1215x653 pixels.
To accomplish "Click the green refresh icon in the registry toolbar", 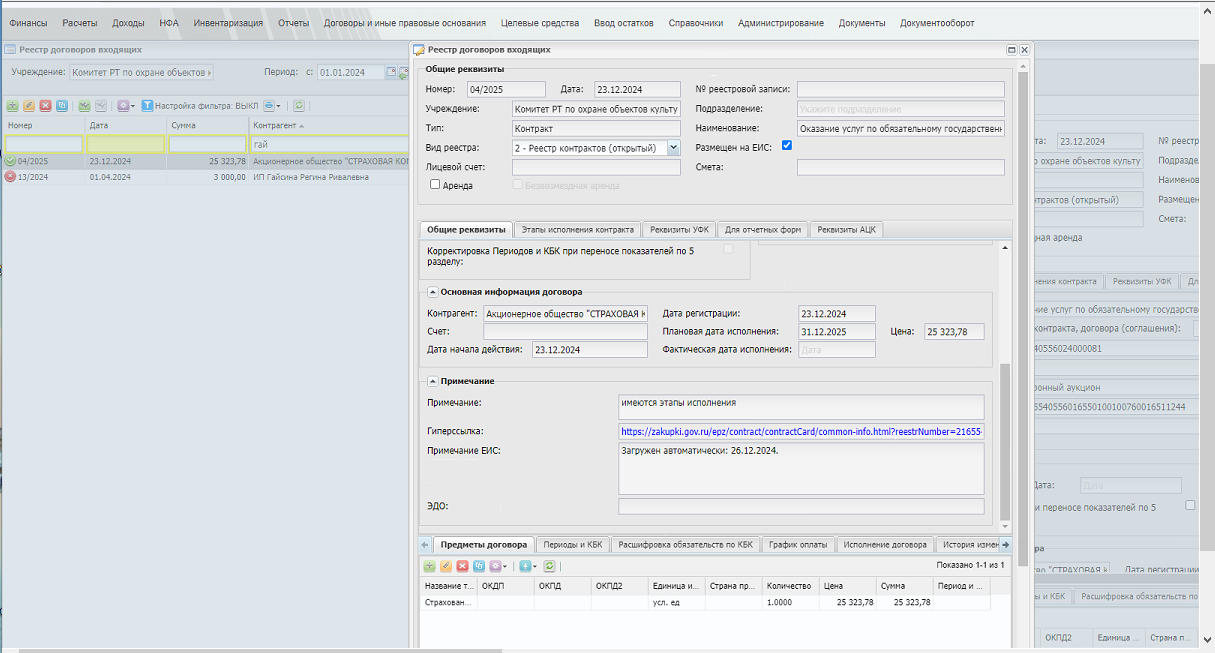I will point(299,105).
